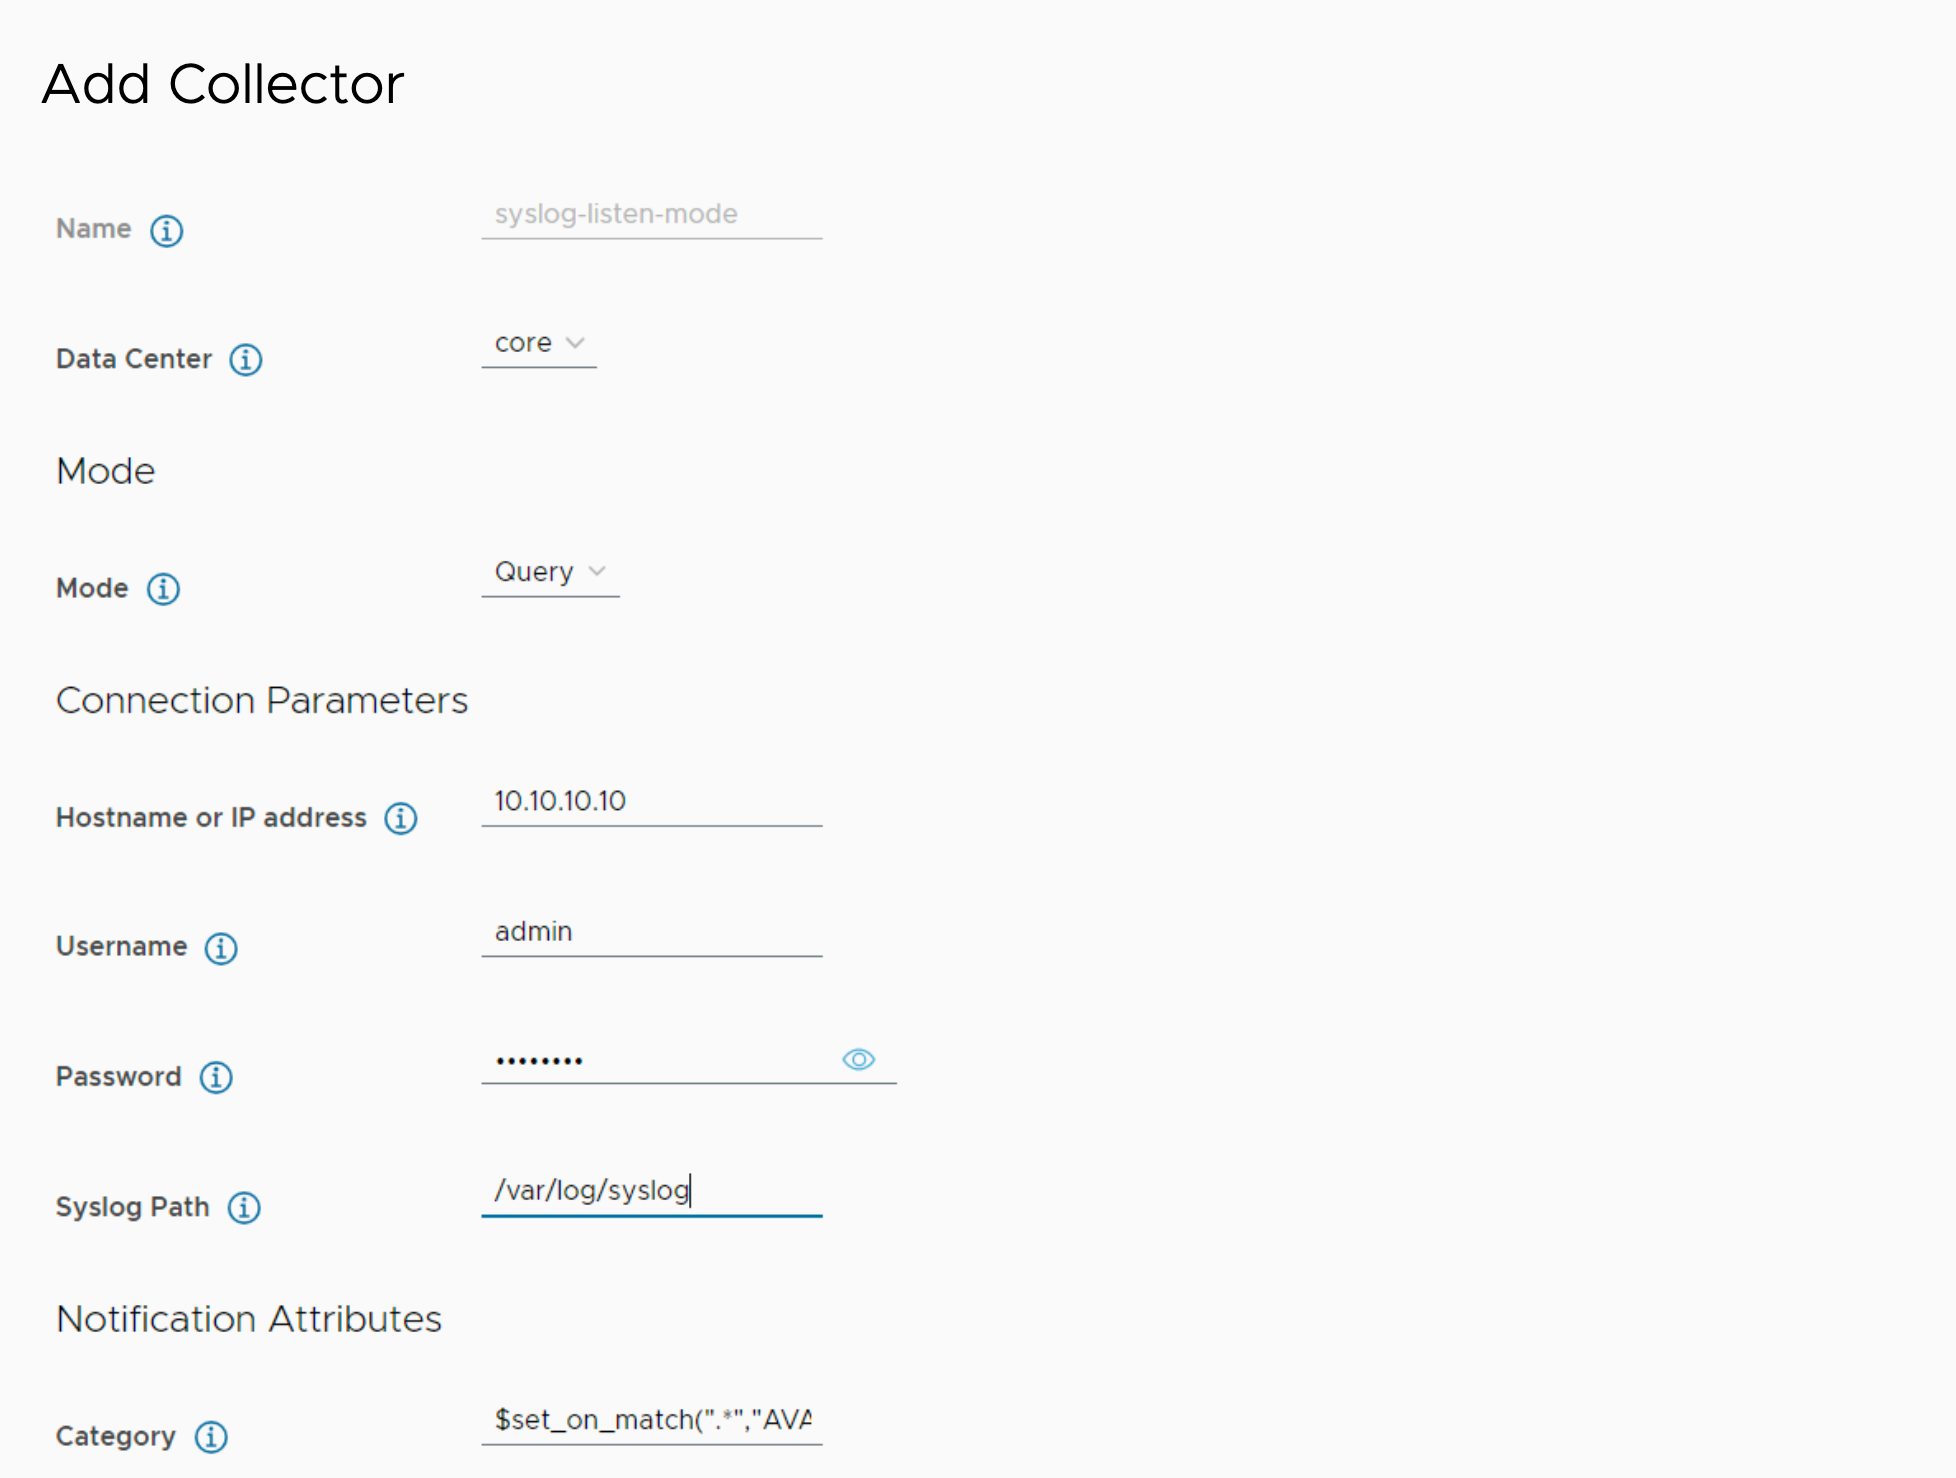Image resolution: width=1956 pixels, height=1478 pixels.
Task: Open the core data center selector
Action: pyautogui.click(x=539, y=343)
